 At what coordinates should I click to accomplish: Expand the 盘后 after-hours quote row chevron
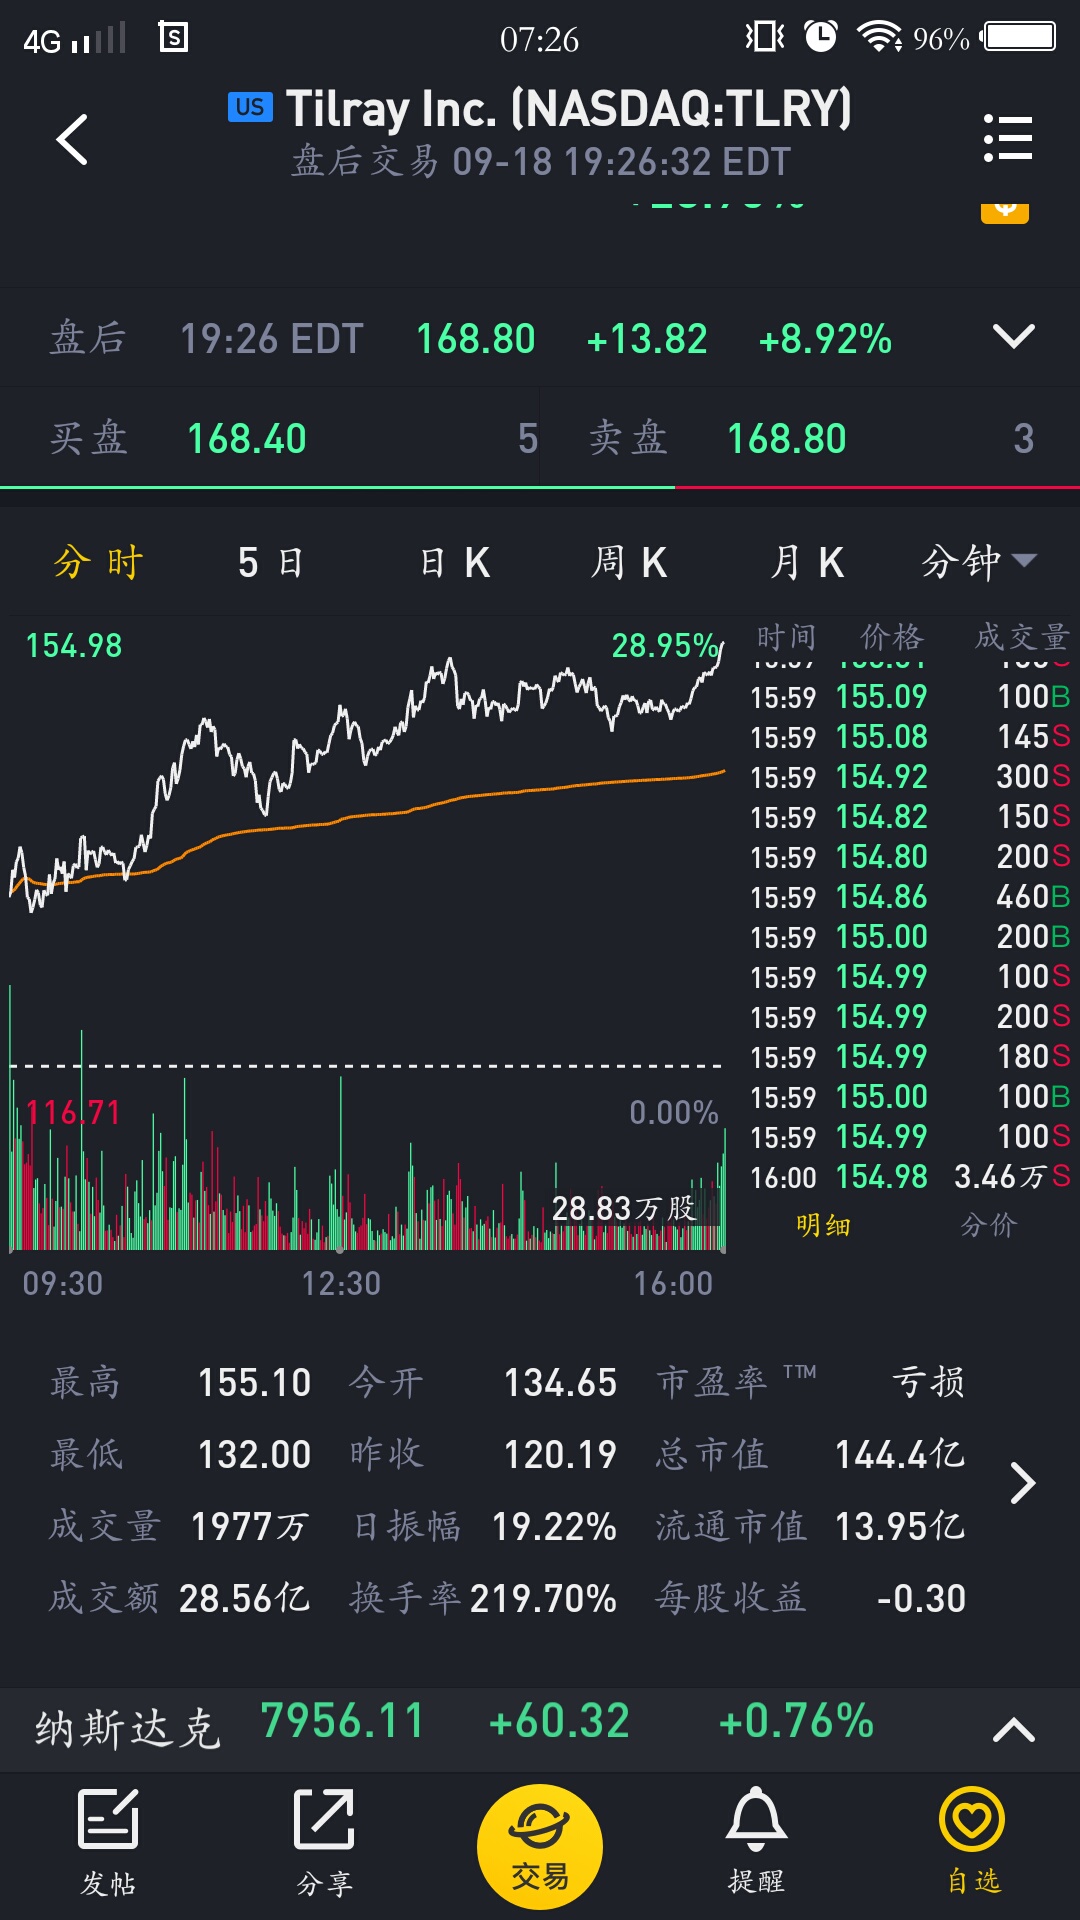point(1013,337)
